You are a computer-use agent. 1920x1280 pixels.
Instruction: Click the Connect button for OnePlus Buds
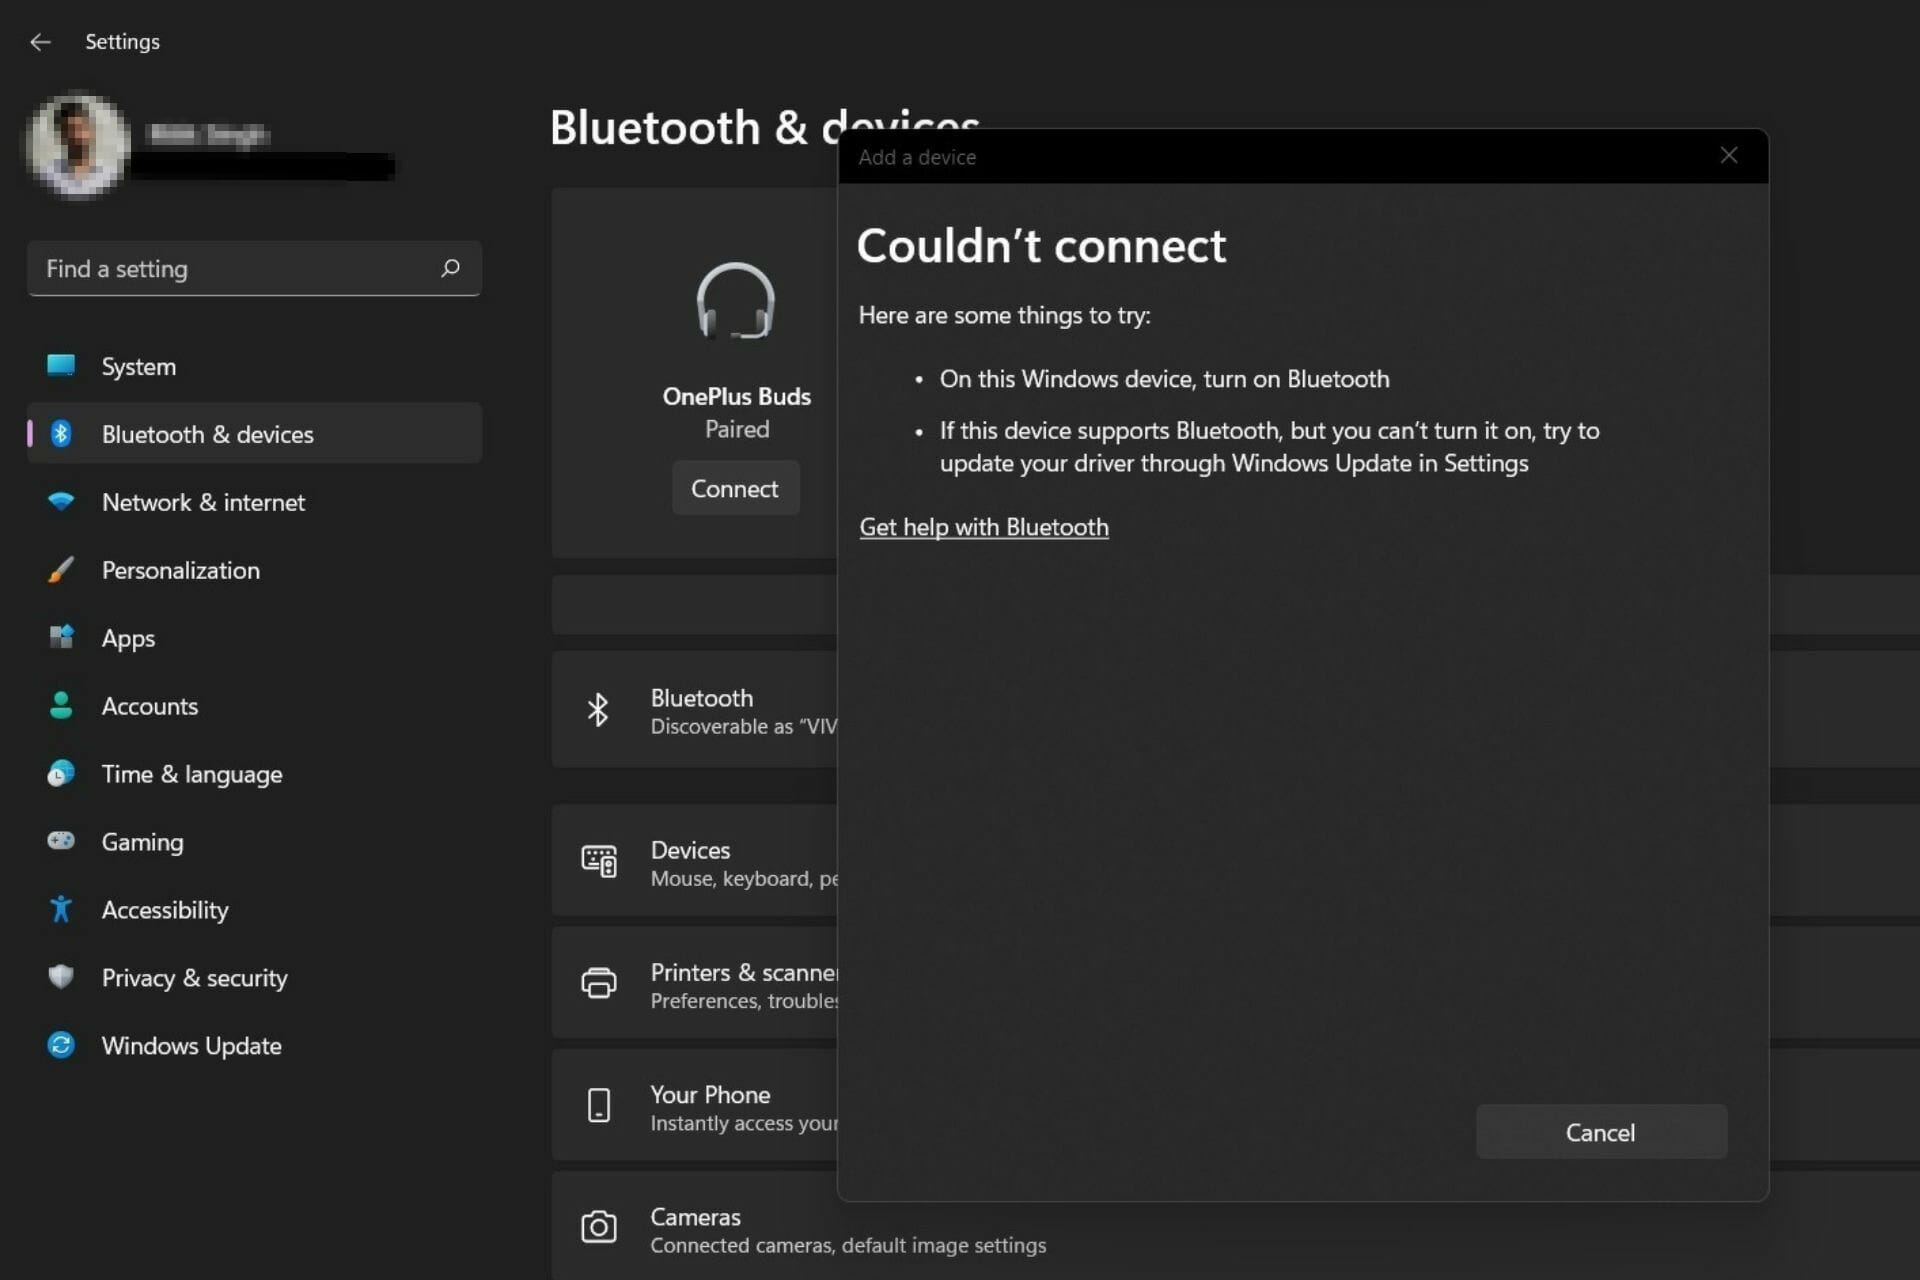pos(734,487)
